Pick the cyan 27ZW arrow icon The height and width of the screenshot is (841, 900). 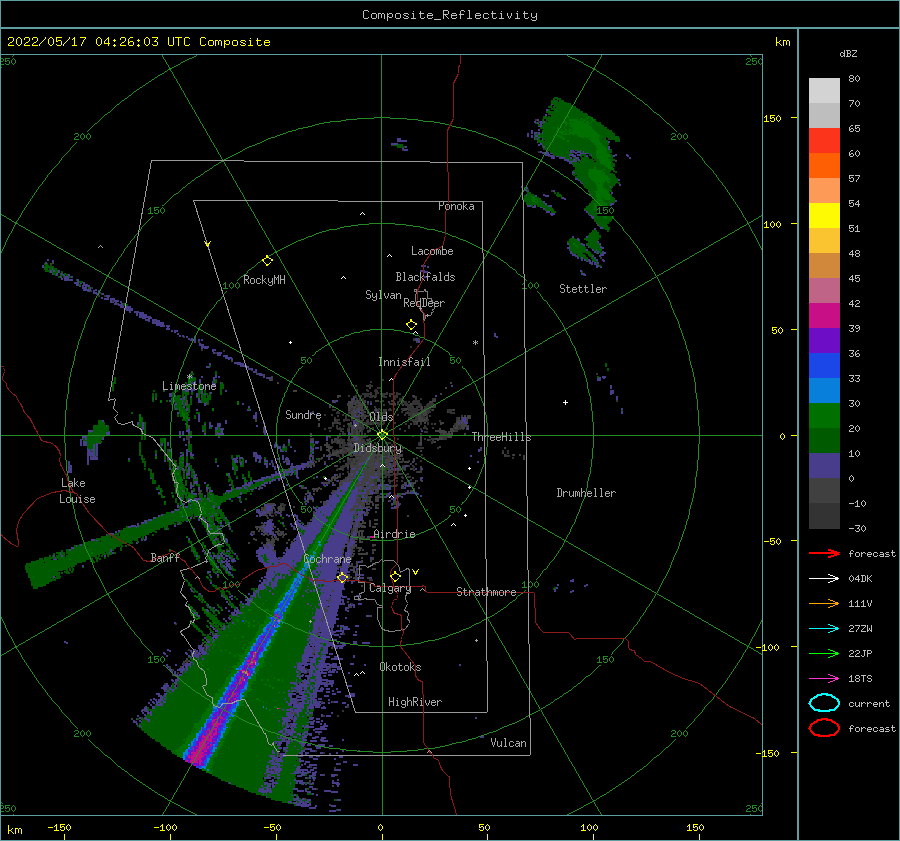point(824,629)
